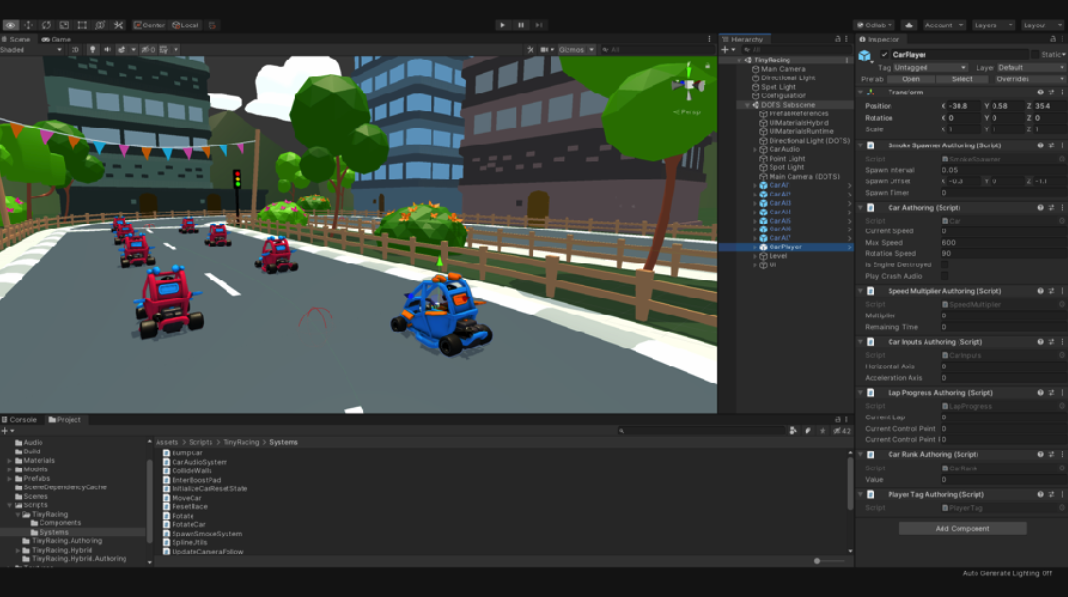The image size is (1068, 597).
Task: Collapse the DOTS Subscene in the Hierarchy
Action: click(748, 105)
